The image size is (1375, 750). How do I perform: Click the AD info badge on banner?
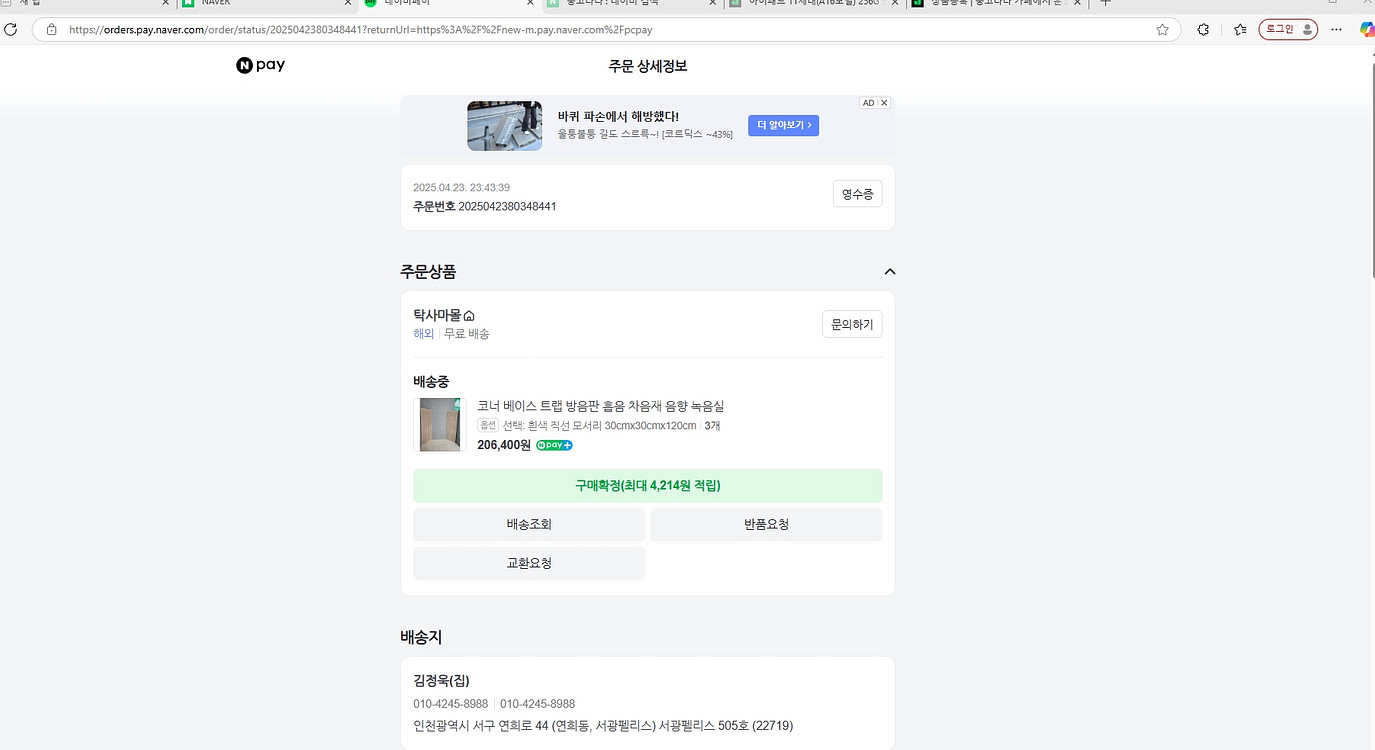pos(868,103)
